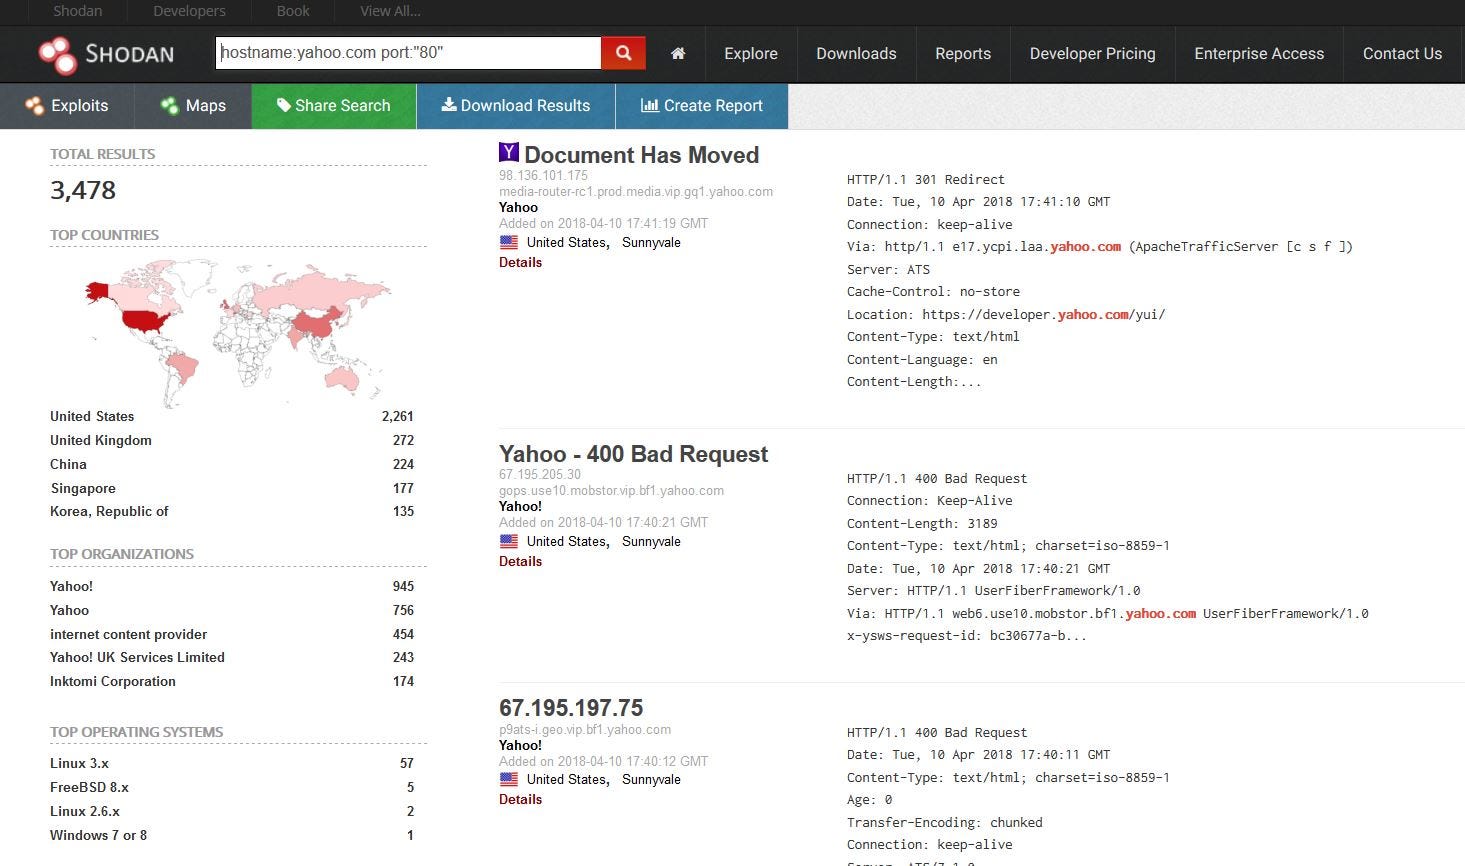Open the Document Has Moved result title
Image resolution: width=1465 pixels, height=866 pixels.
pos(641,155)
